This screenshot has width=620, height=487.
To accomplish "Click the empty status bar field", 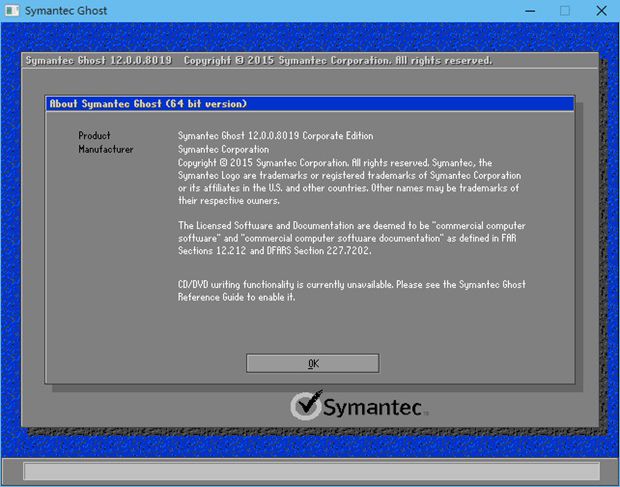I will tap(312, 471).
